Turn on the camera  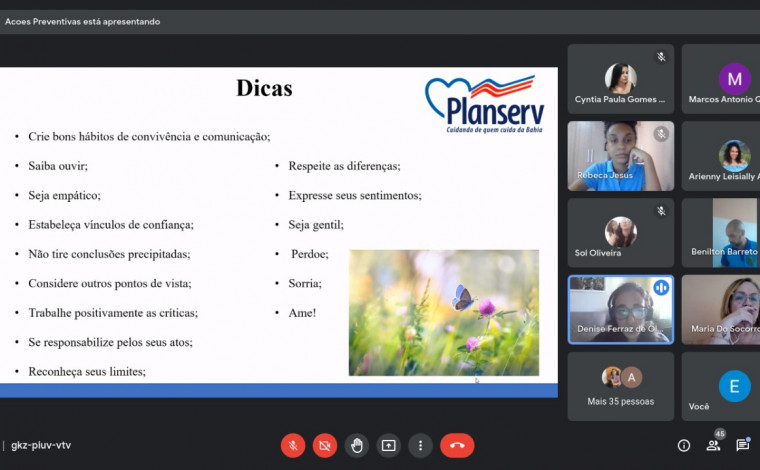point(324,445)
